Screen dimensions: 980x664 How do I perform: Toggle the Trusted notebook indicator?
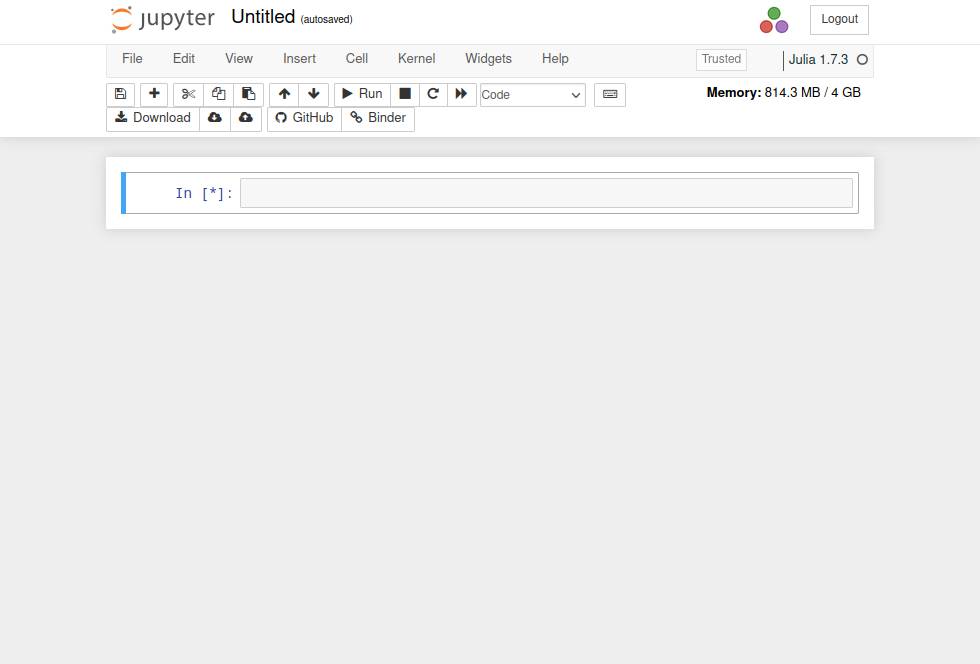[721, 59]
